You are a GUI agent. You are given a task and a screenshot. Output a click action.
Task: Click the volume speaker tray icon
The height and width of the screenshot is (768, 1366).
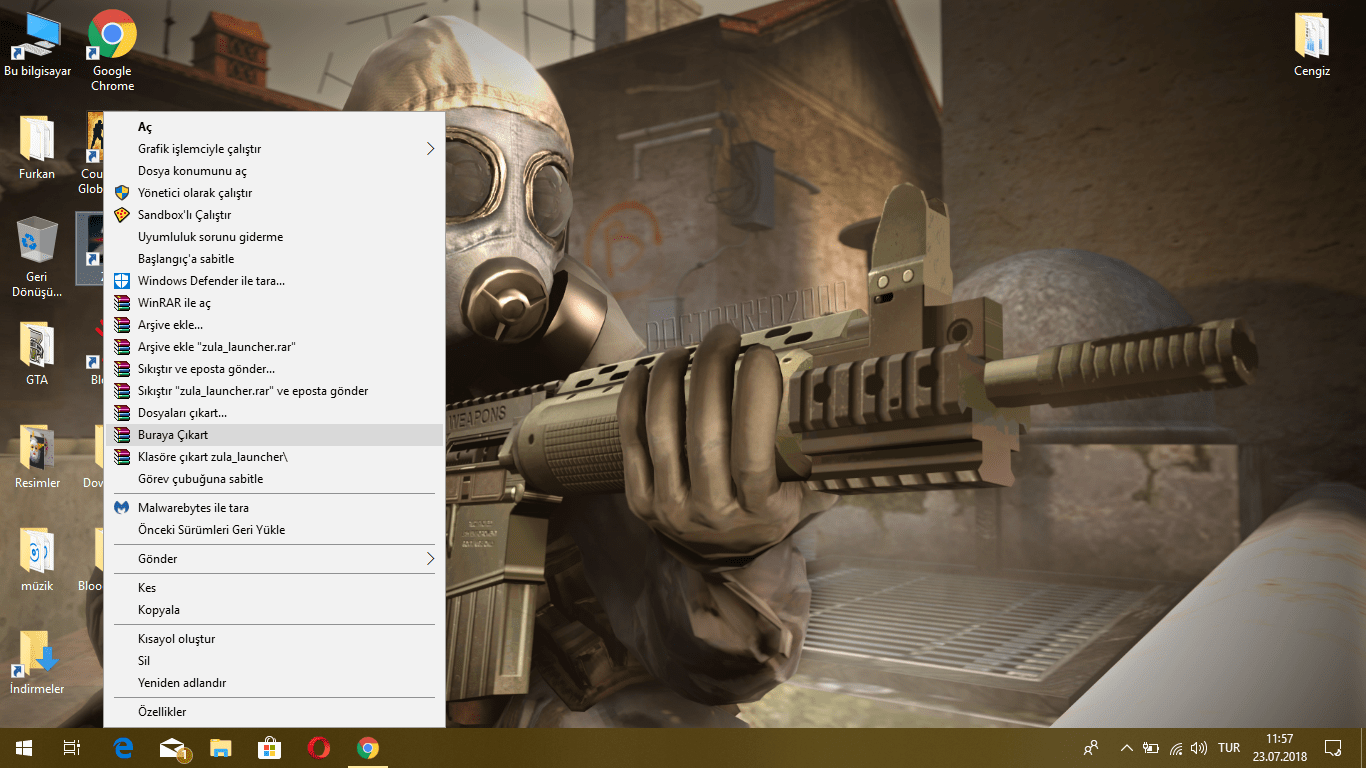coord(1199,748)
